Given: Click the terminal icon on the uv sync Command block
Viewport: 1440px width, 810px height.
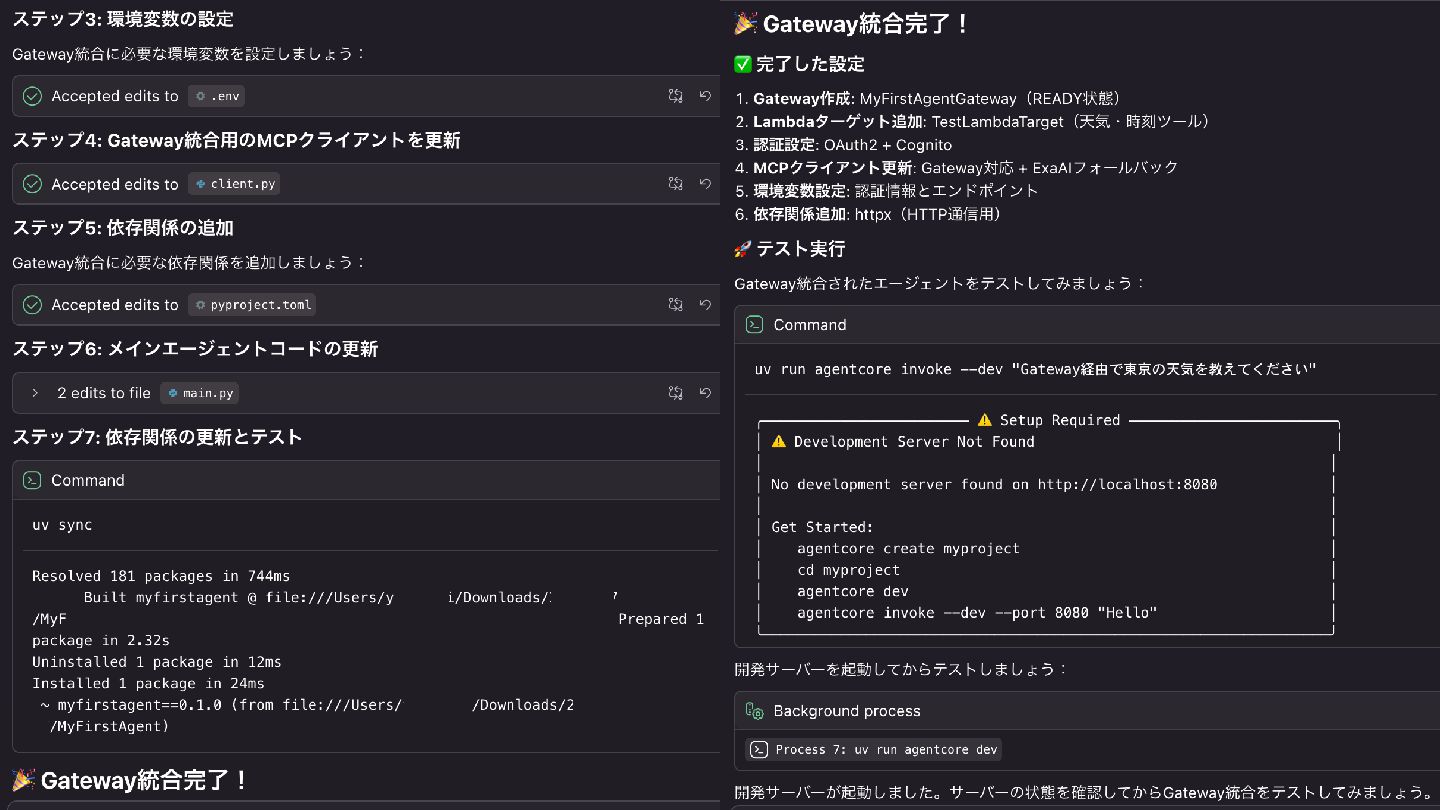Looking at the screenshot, I should point(32,480).
